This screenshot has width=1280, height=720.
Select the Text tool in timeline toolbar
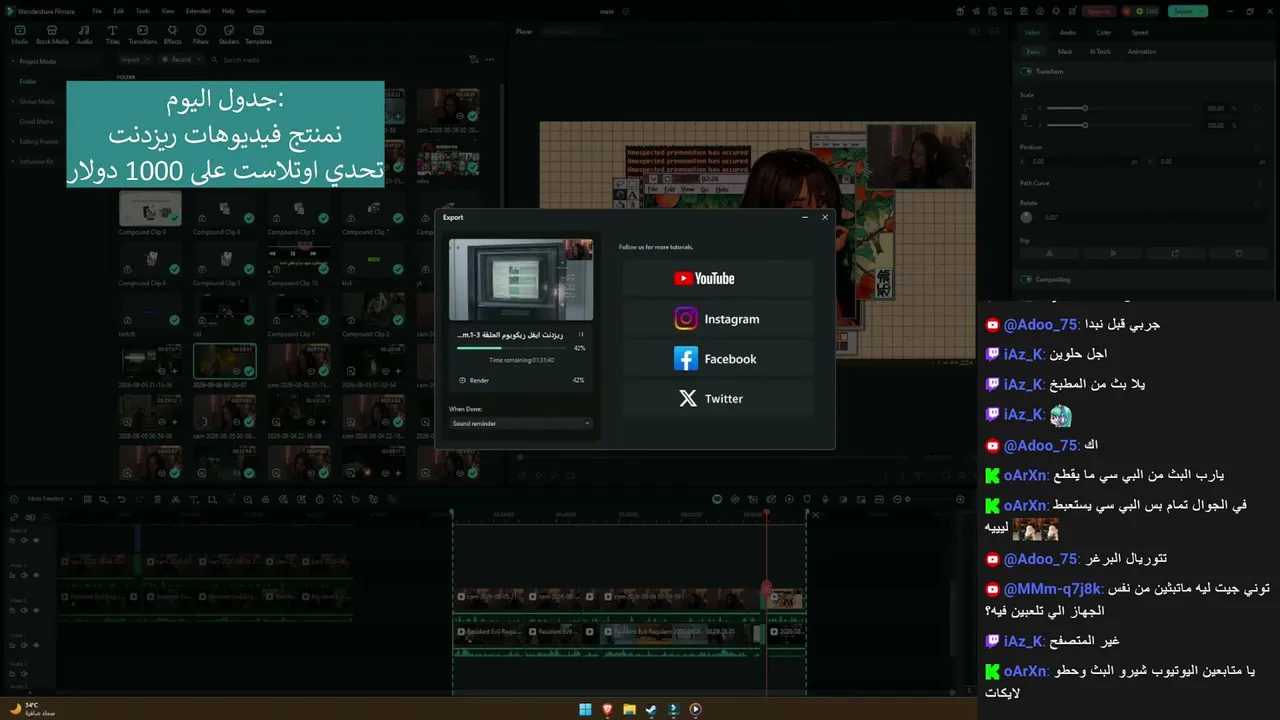[x=194, y=499]
